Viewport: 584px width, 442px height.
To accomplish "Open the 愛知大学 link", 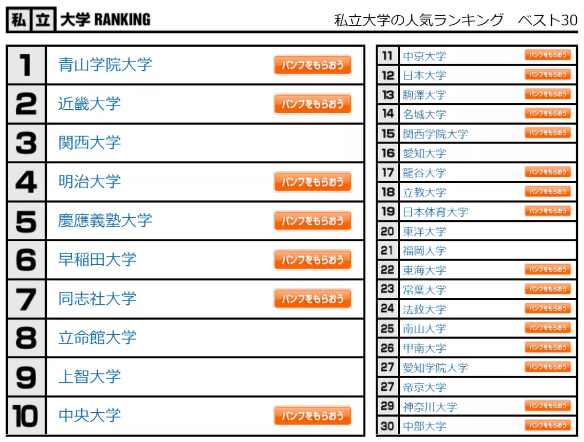I will pyautogui.click(x=424, y=153).
